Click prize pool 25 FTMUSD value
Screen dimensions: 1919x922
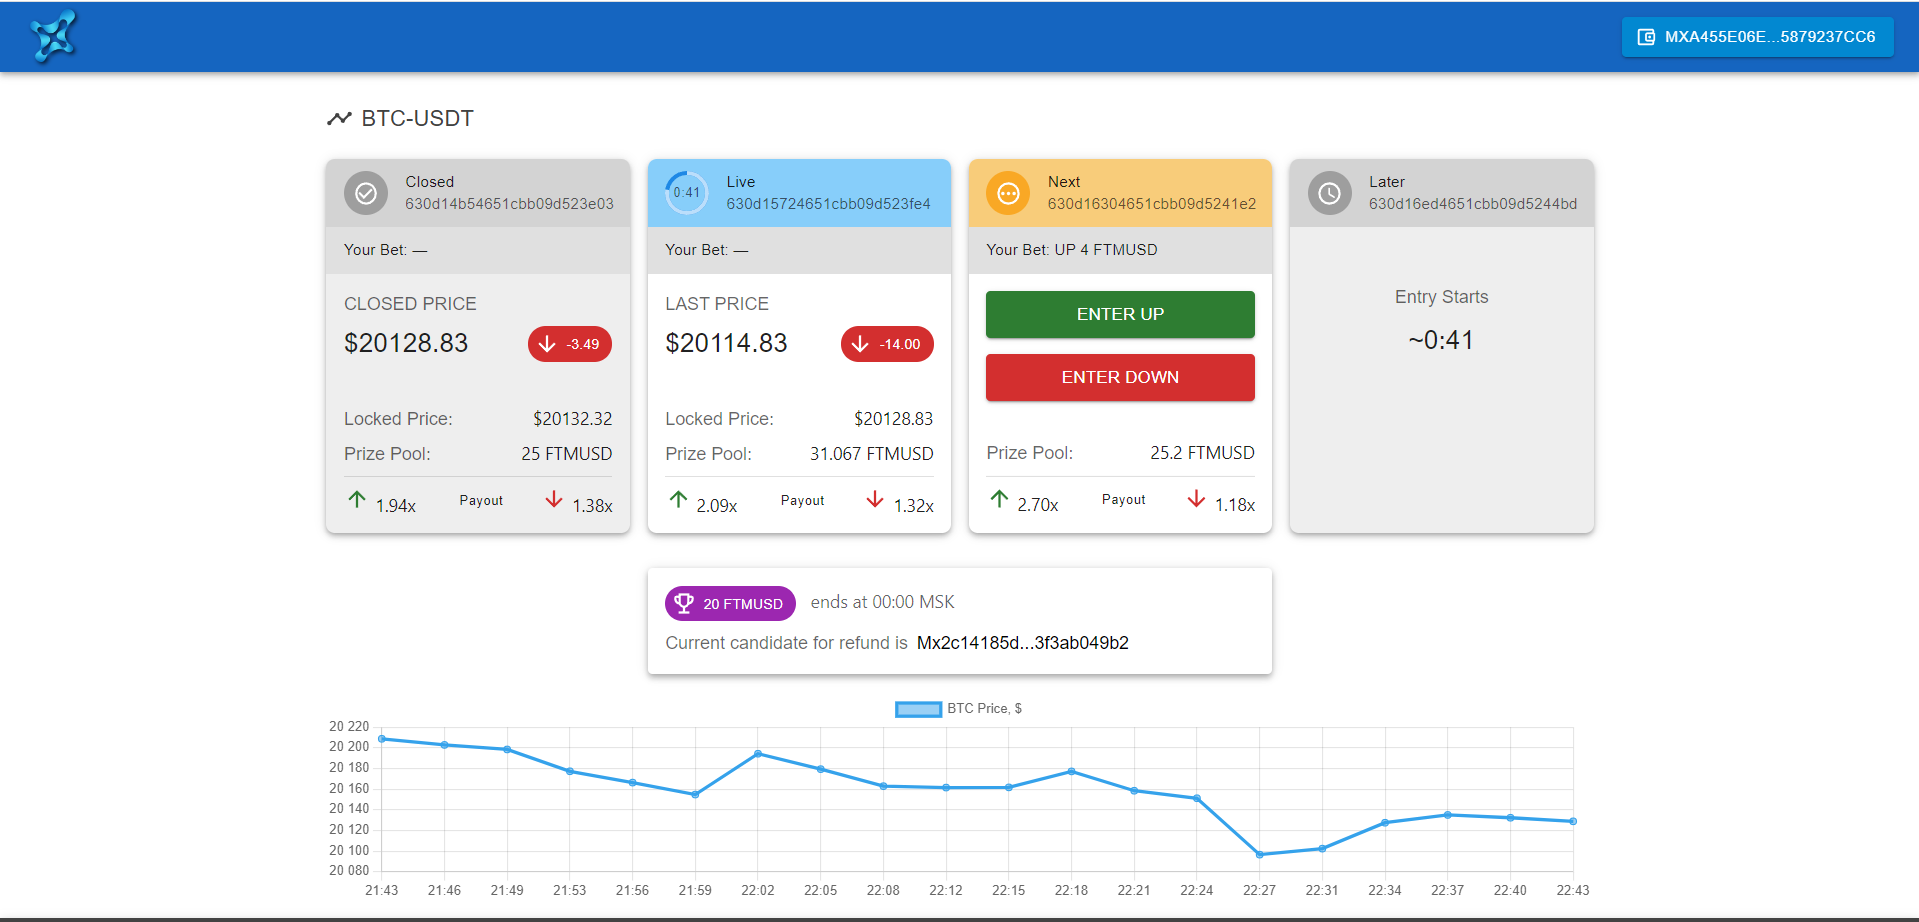pyautogui.click(x=566, y=454)
